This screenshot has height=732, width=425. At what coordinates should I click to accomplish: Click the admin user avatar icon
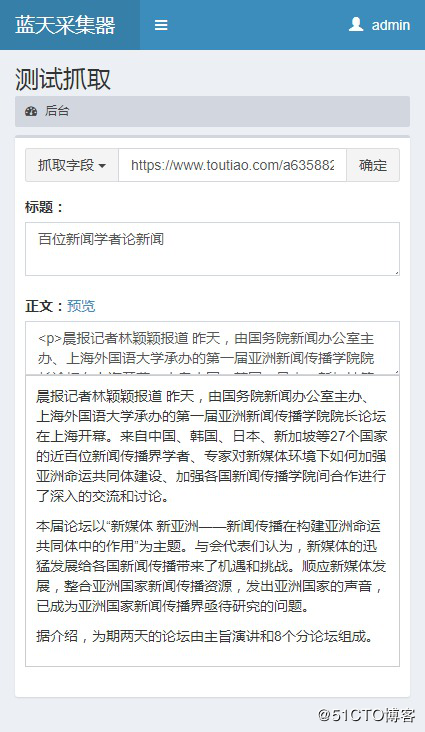(x=356, y=24)
